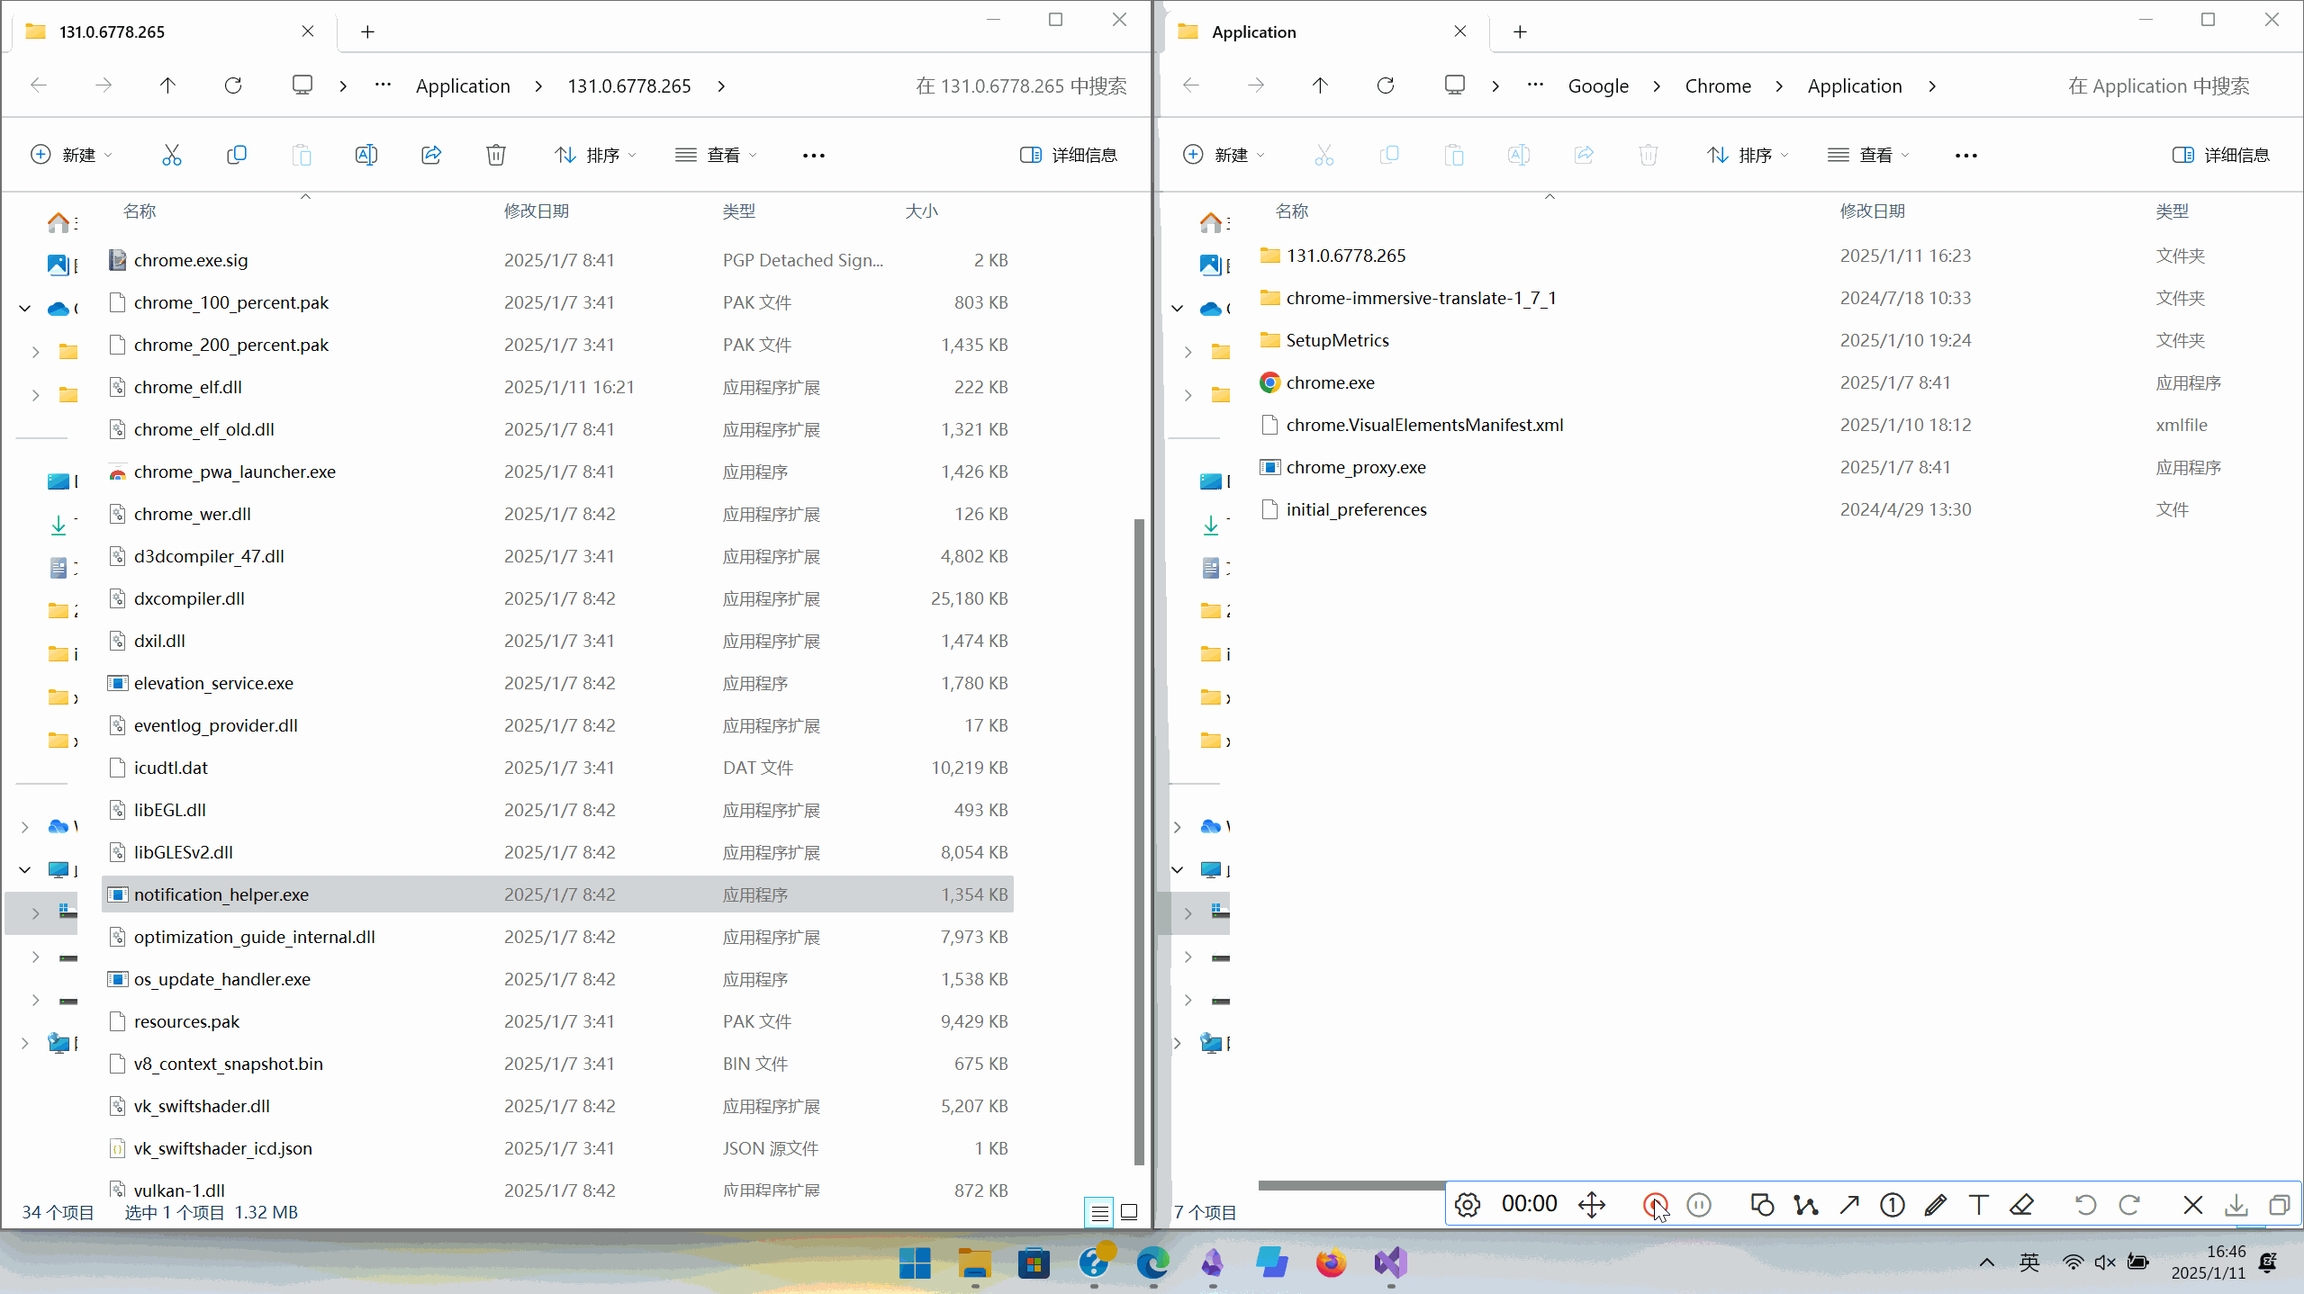Screen dimensions: 2304x1294
Task: Open the New dropdown in left window
Action: 71,155
